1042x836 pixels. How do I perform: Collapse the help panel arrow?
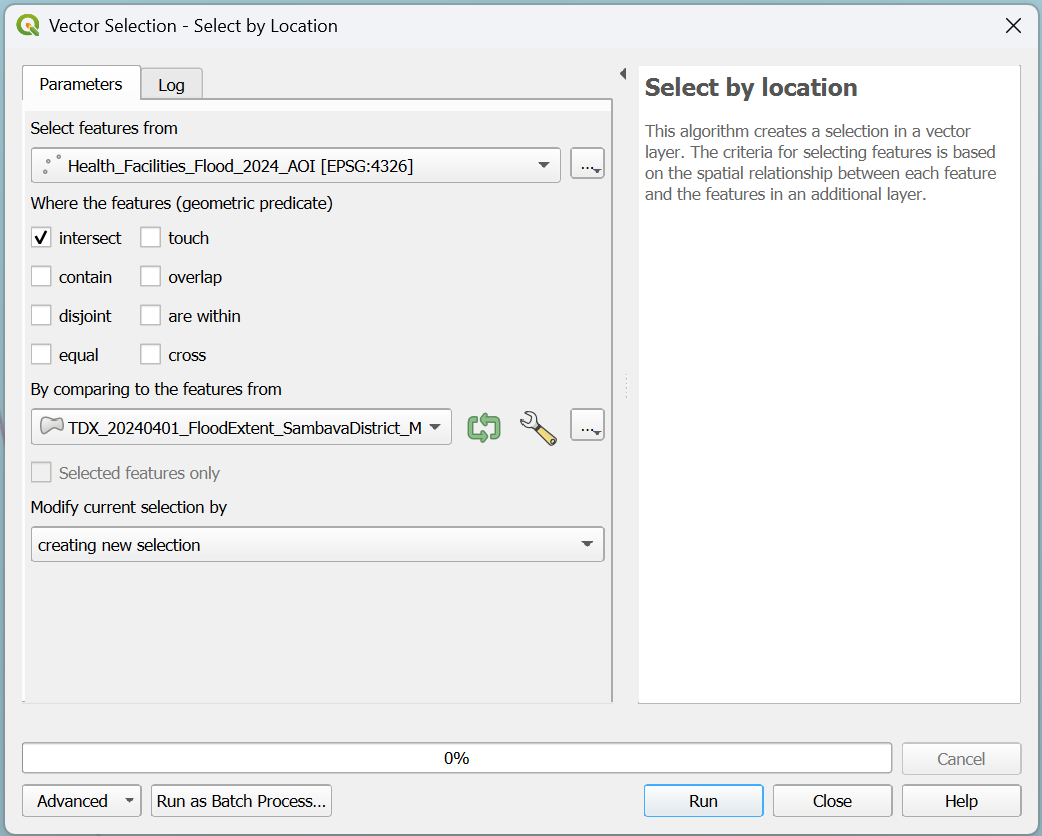pyautogui.click(x=622, y=74)
